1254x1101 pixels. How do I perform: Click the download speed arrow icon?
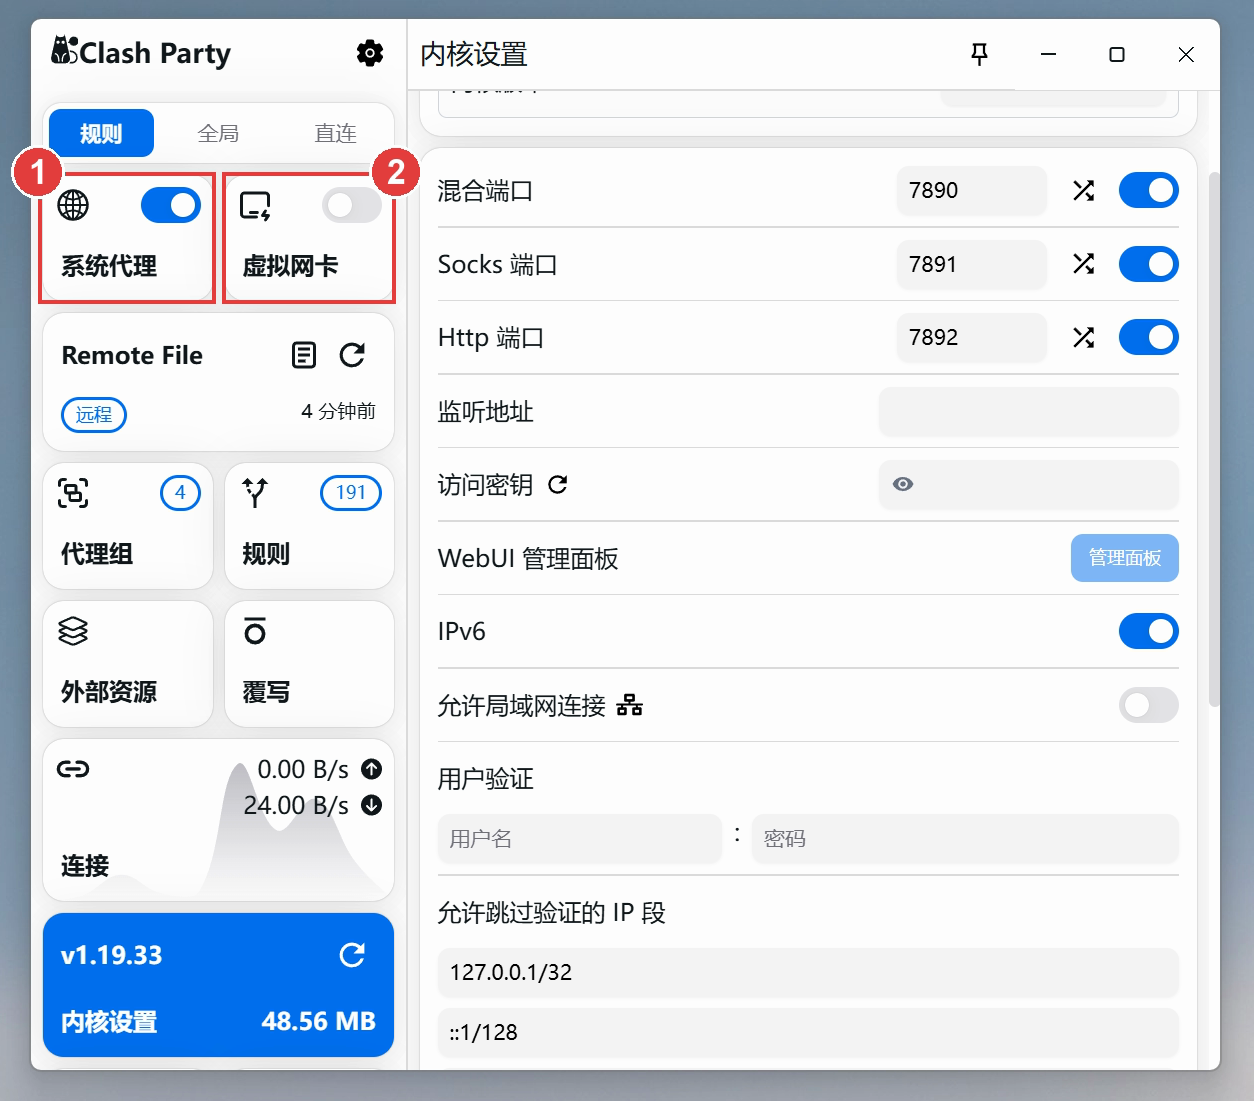pos(372,805)
